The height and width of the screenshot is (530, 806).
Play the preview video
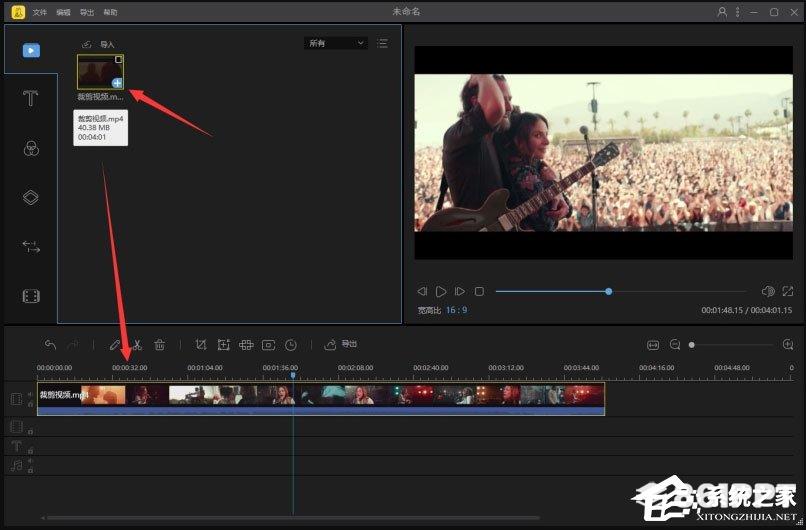point(441,291)
